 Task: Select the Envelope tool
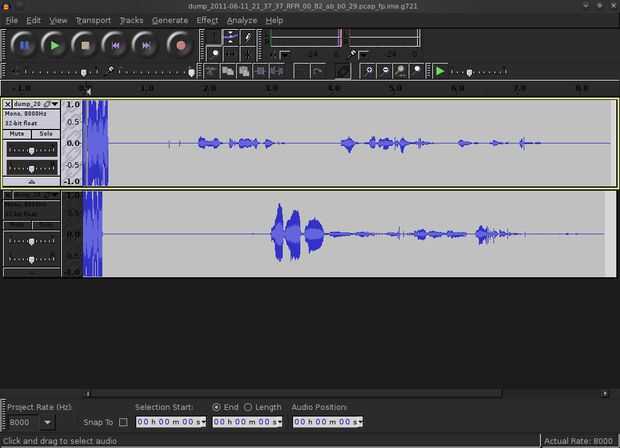231,38
